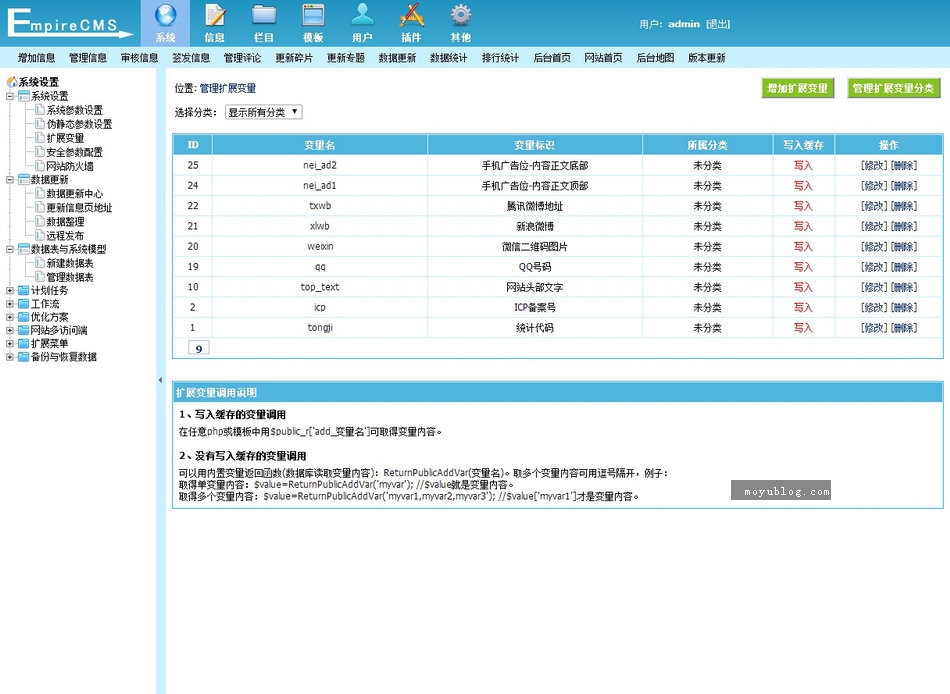Click 删除 for the xlwb row

tap(904, 226)
